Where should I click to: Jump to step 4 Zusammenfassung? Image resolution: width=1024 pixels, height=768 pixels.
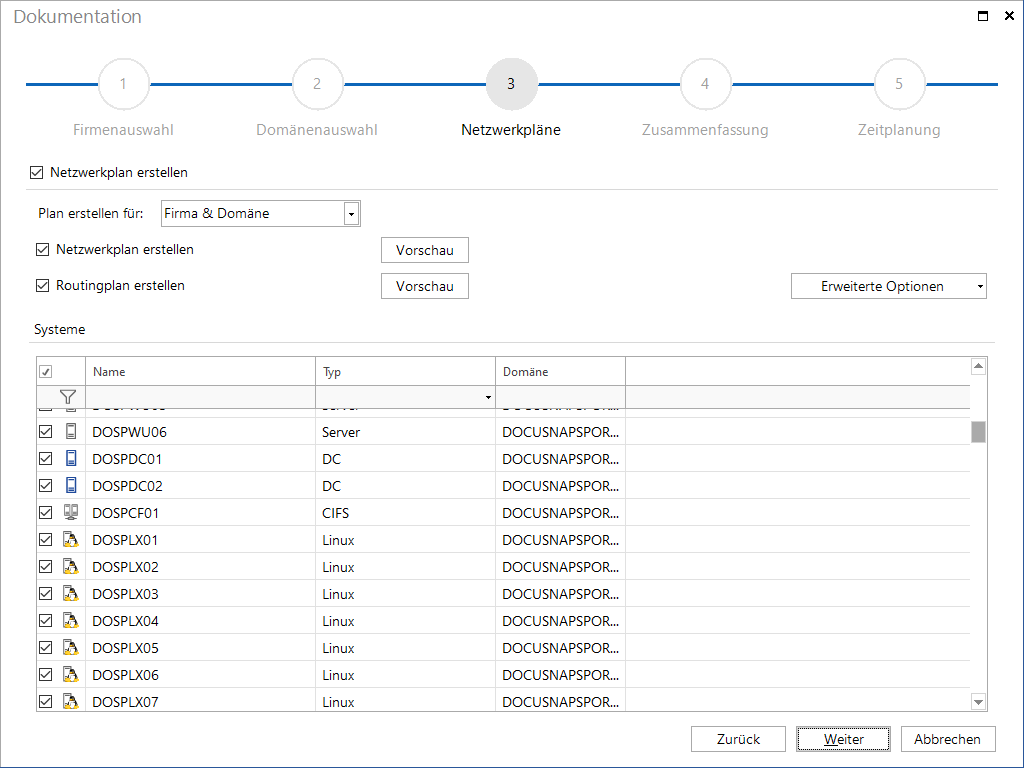click(705, 84)
